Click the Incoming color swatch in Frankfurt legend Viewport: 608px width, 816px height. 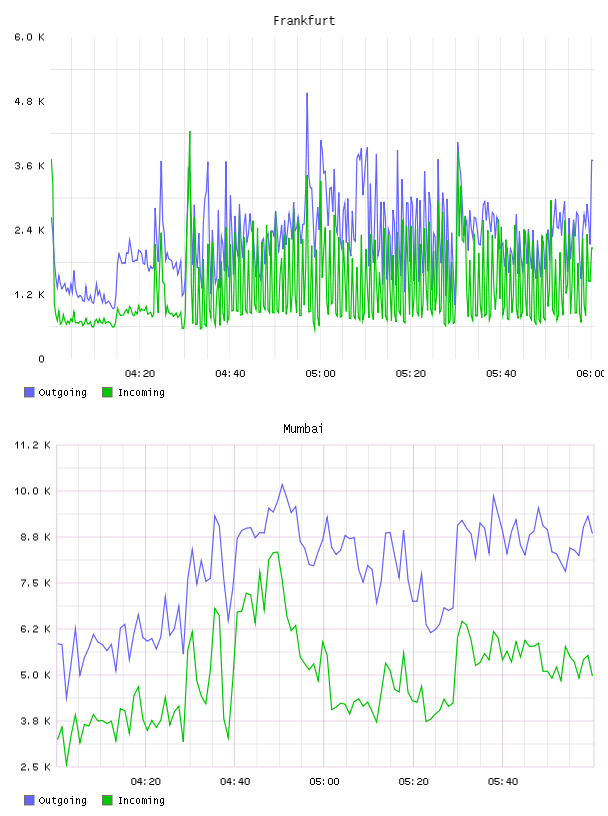point(107,392)
